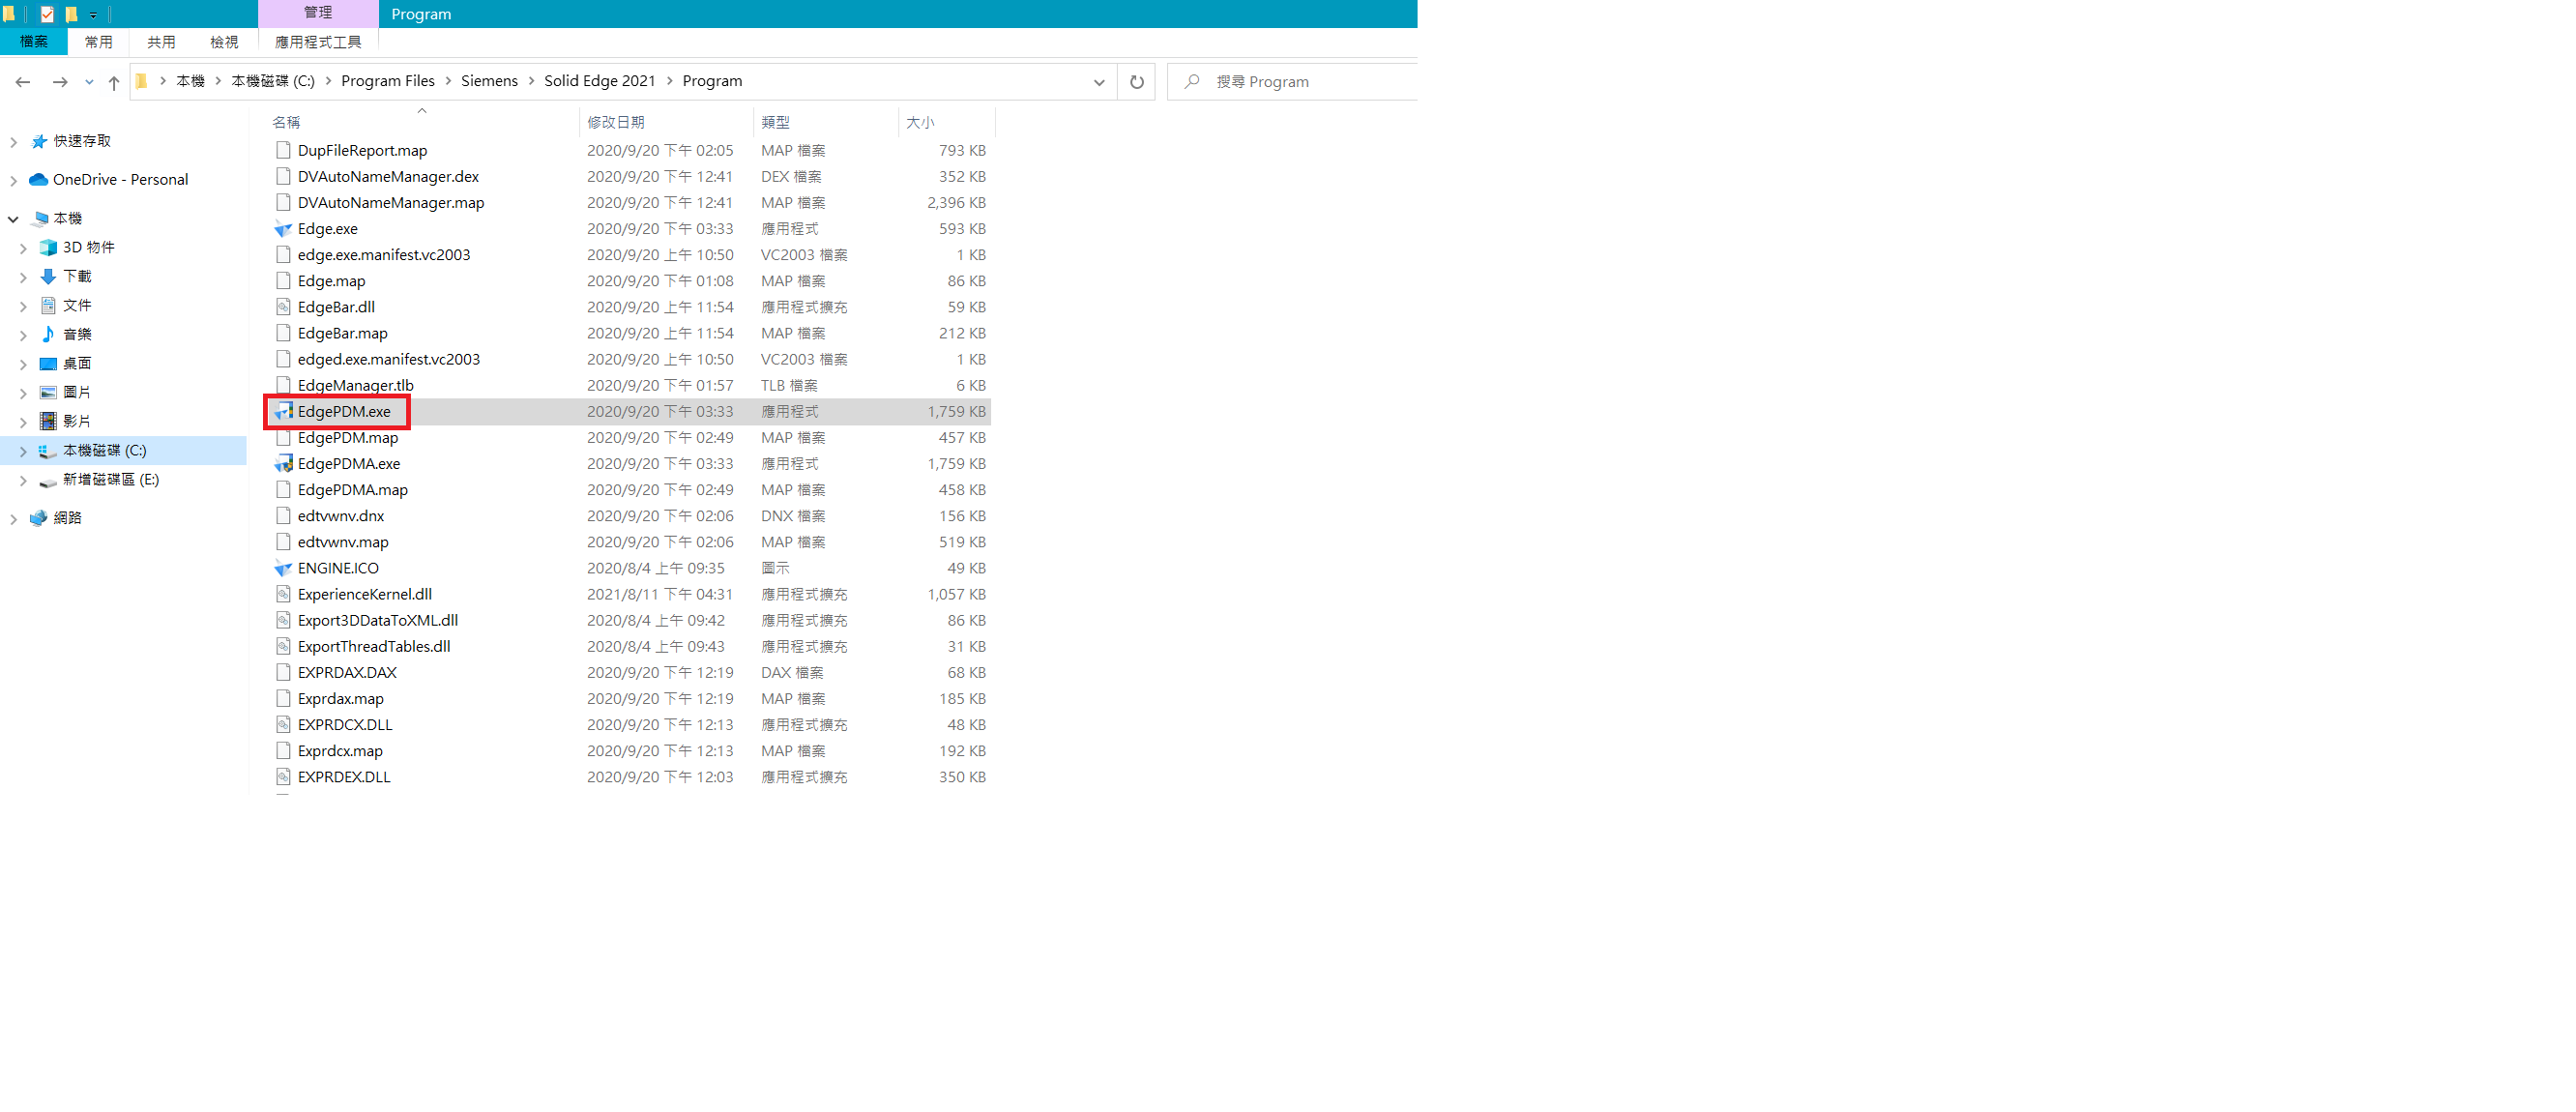2576x1112 pixels.
Task: Open OneDrive - Personal in sidebar
Action: (x=120, y=180)
